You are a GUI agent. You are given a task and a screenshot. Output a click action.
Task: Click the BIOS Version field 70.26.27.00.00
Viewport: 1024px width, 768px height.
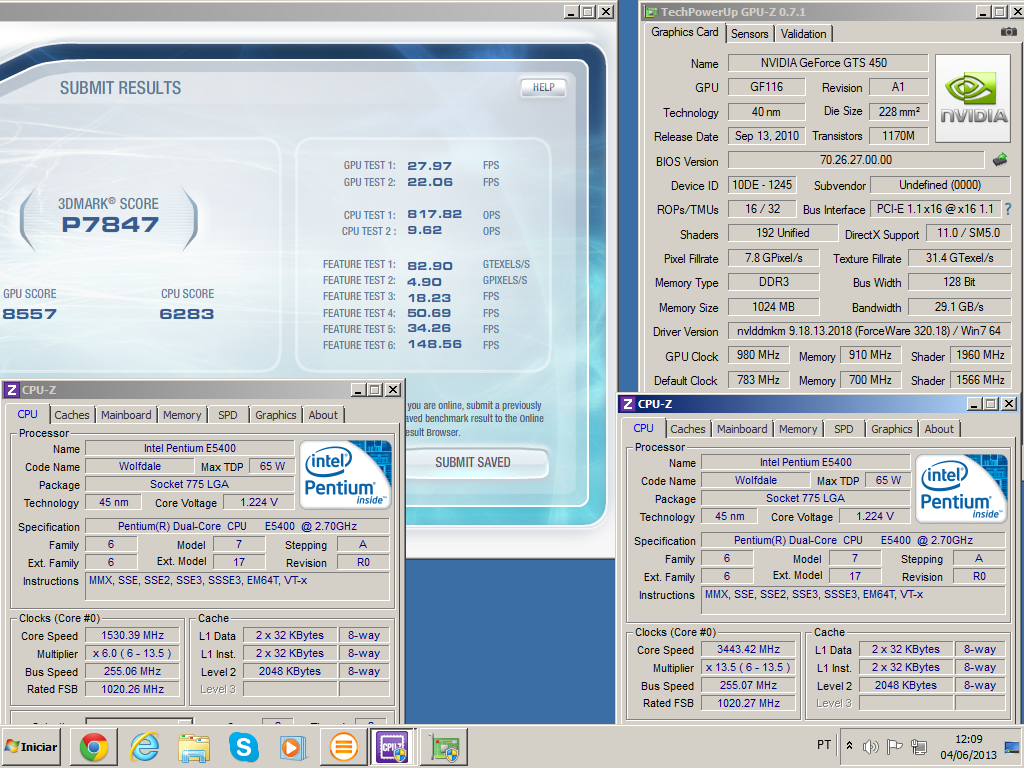pos(856,160)
